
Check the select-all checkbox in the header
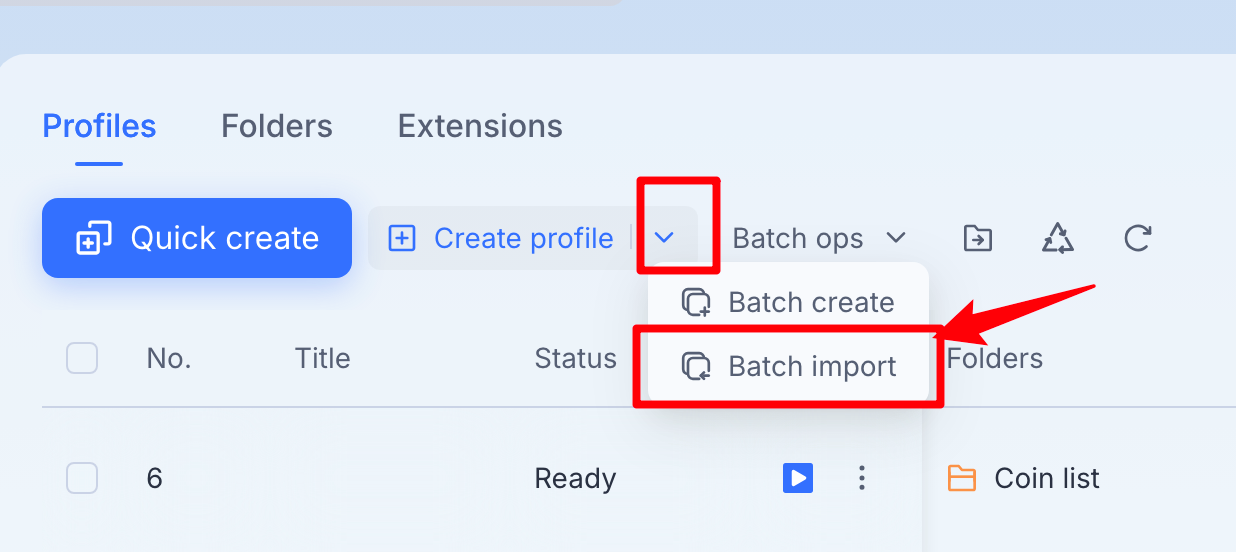pos(82,358)
